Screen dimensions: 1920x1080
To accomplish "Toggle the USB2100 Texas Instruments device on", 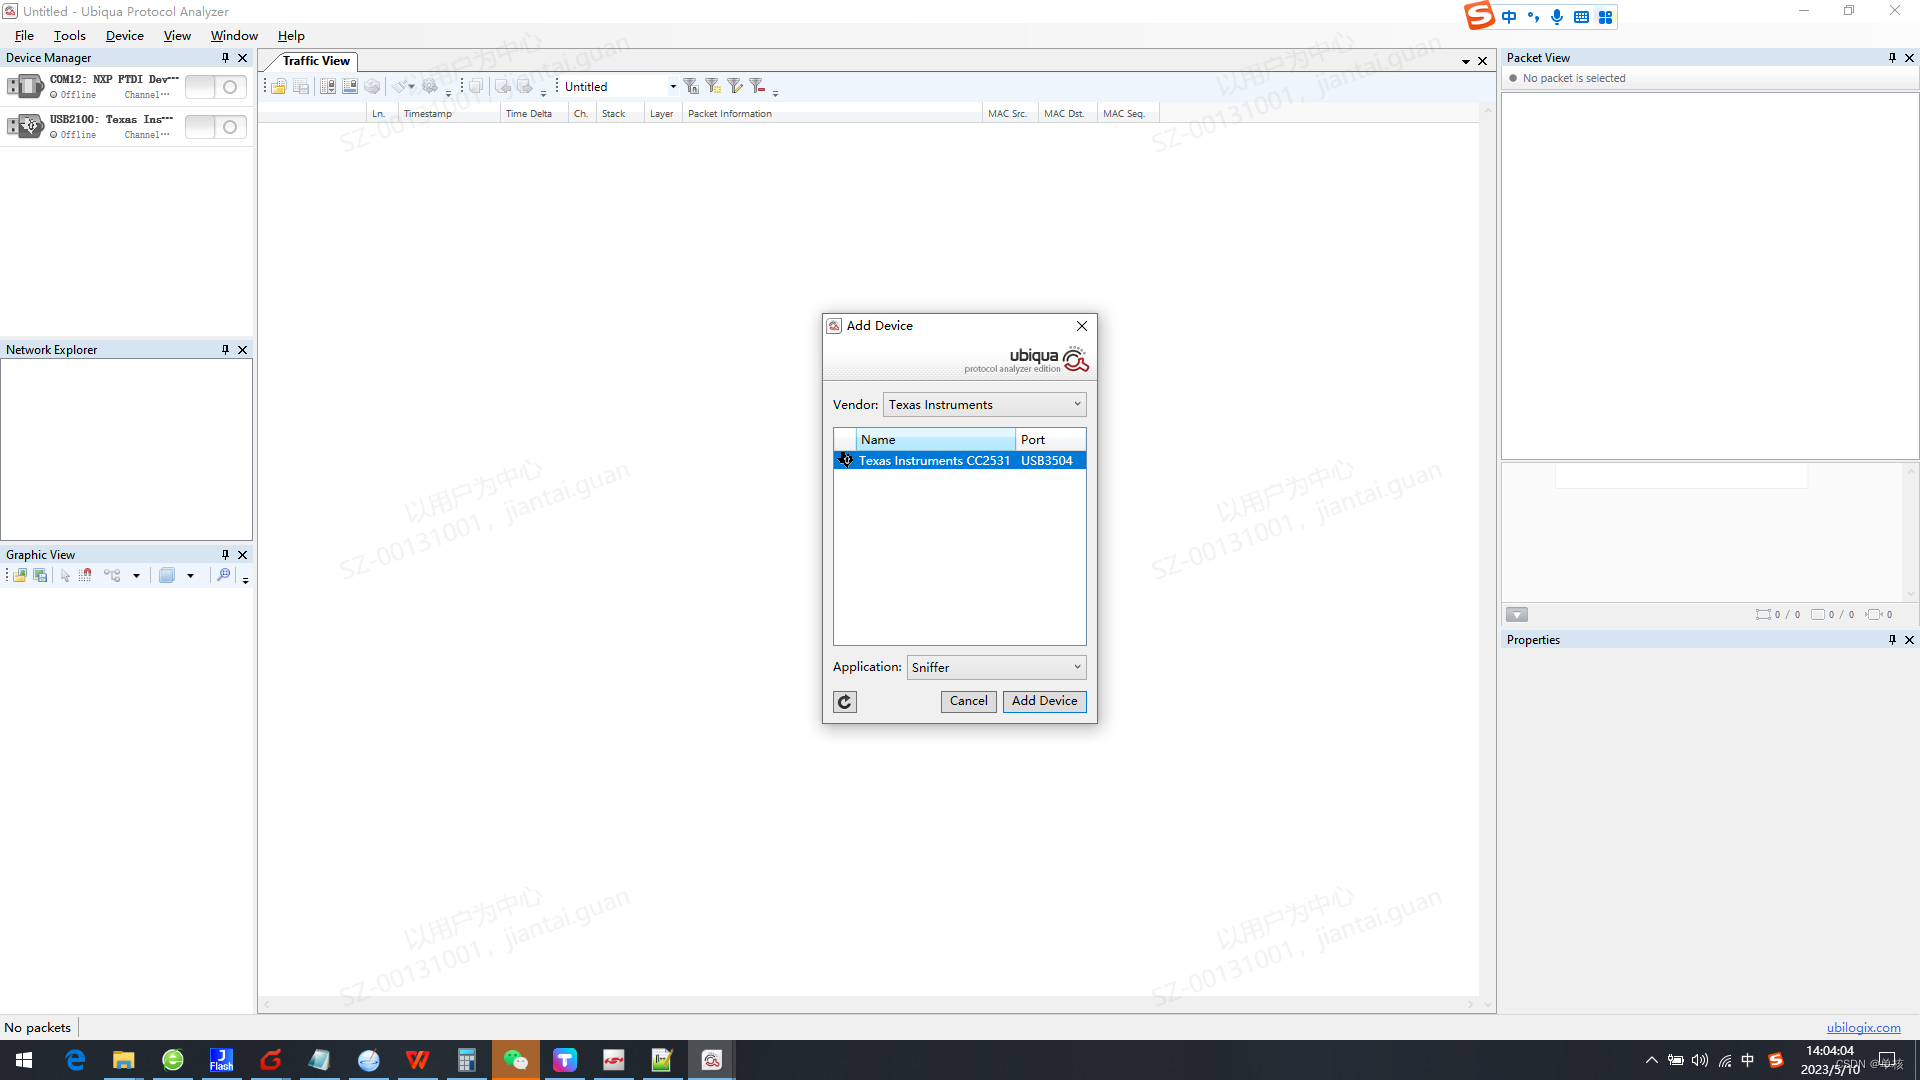I will [x=215, y=127].
